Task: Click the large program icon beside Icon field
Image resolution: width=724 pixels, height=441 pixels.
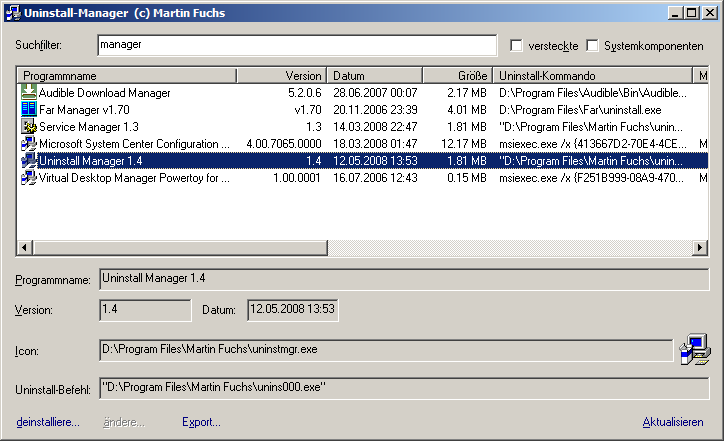Action: [695, 349]
